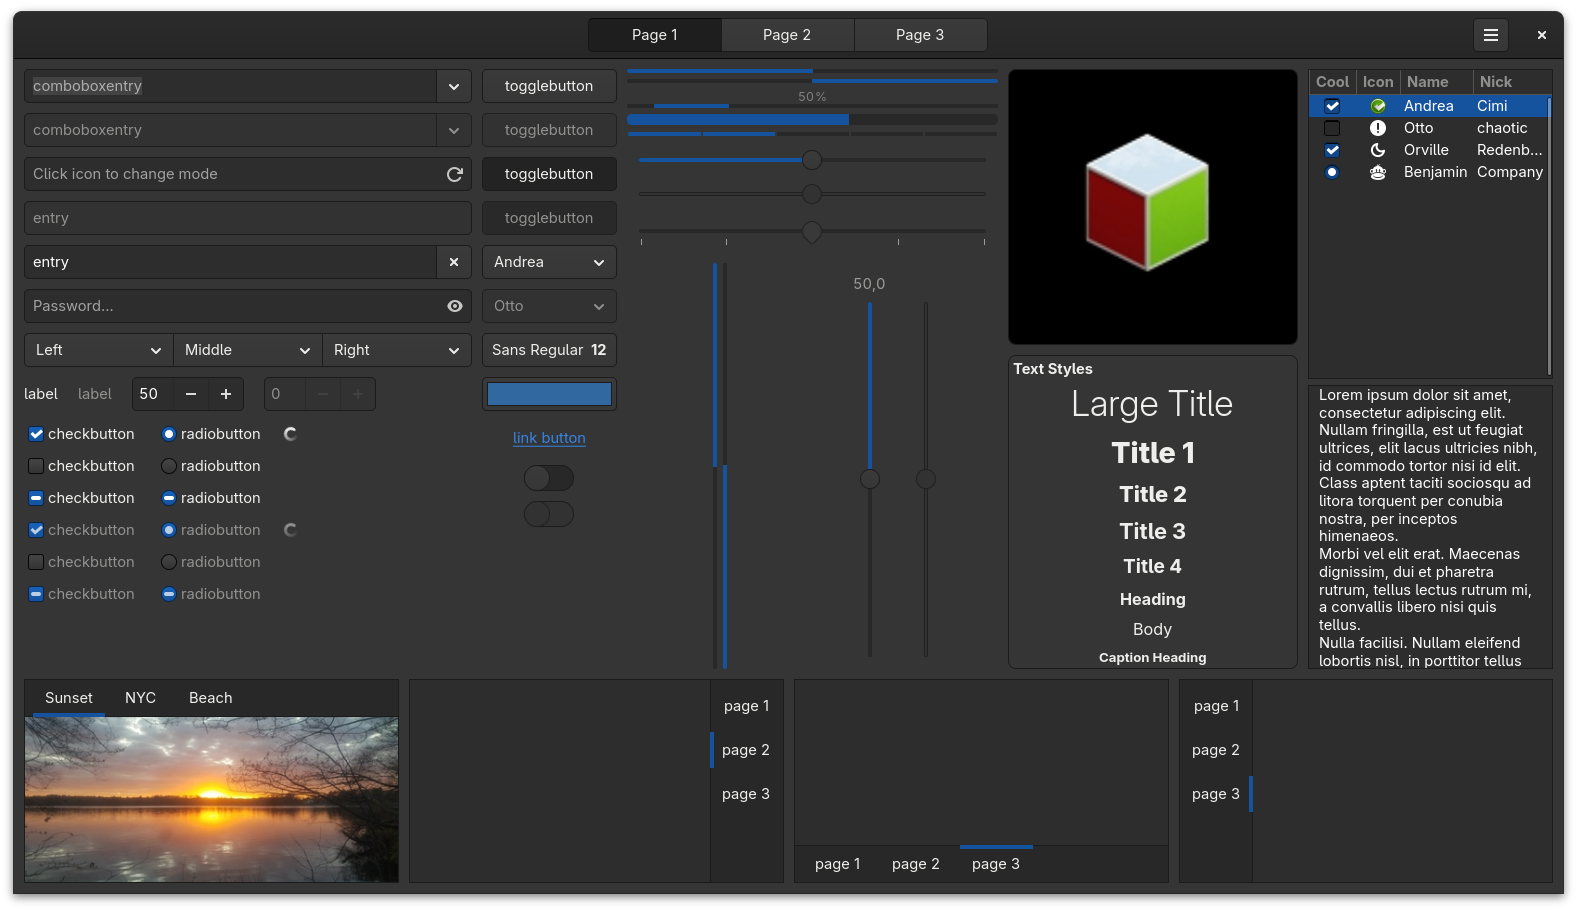The height and width of the screenshot is (910, 1577).
Task: Toggle the Cool radio for Benjamin
Action: [x=1332, y=172]
